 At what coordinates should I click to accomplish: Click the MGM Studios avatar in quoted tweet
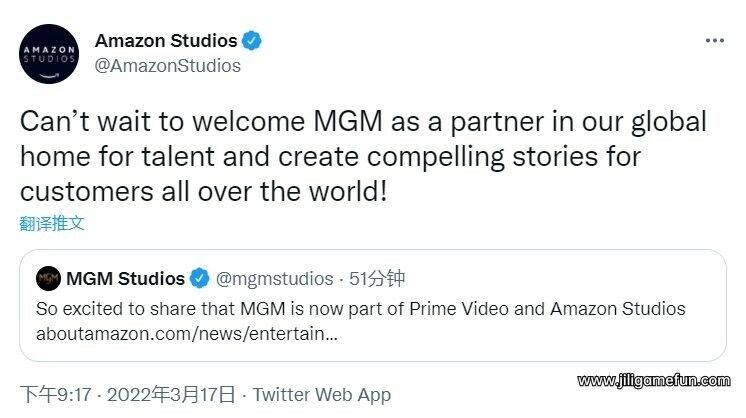[47, 278]
